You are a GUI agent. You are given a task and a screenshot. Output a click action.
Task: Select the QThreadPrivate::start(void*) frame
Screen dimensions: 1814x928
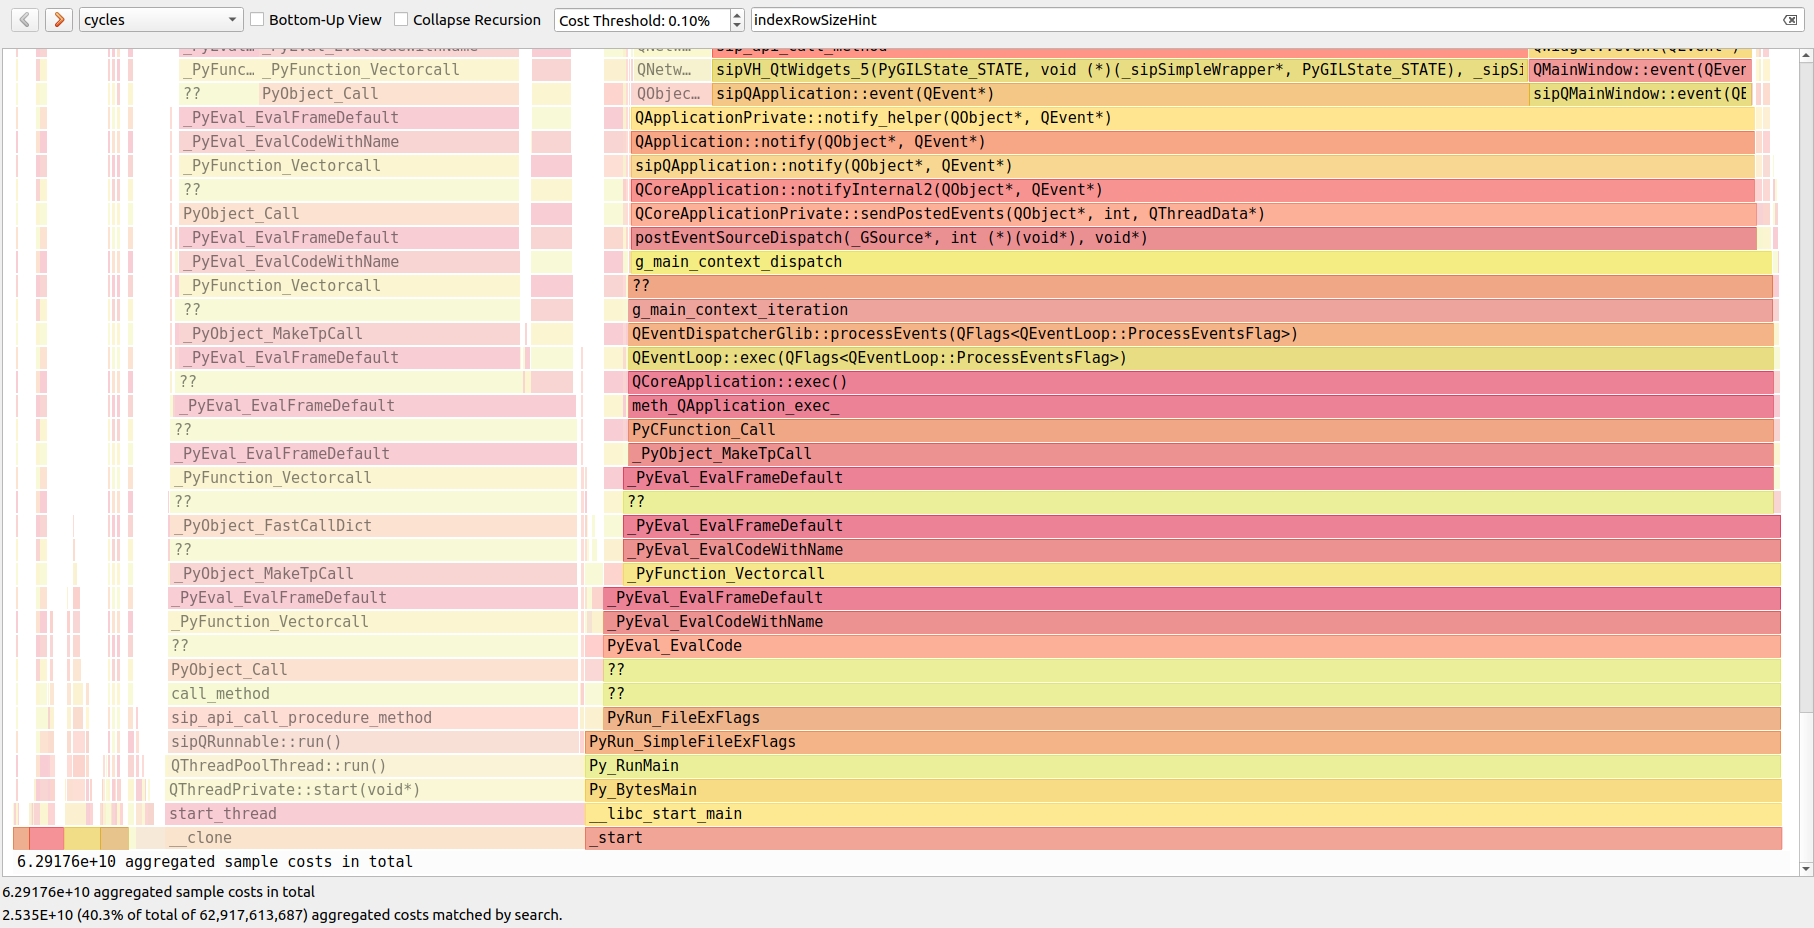tap(373, 790)
